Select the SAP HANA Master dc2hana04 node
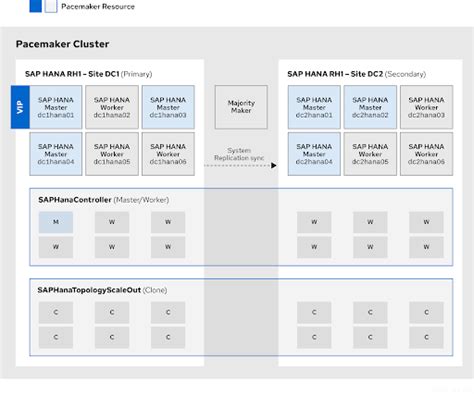Viewport: 474px width, 394px height. tap(314, 154)
